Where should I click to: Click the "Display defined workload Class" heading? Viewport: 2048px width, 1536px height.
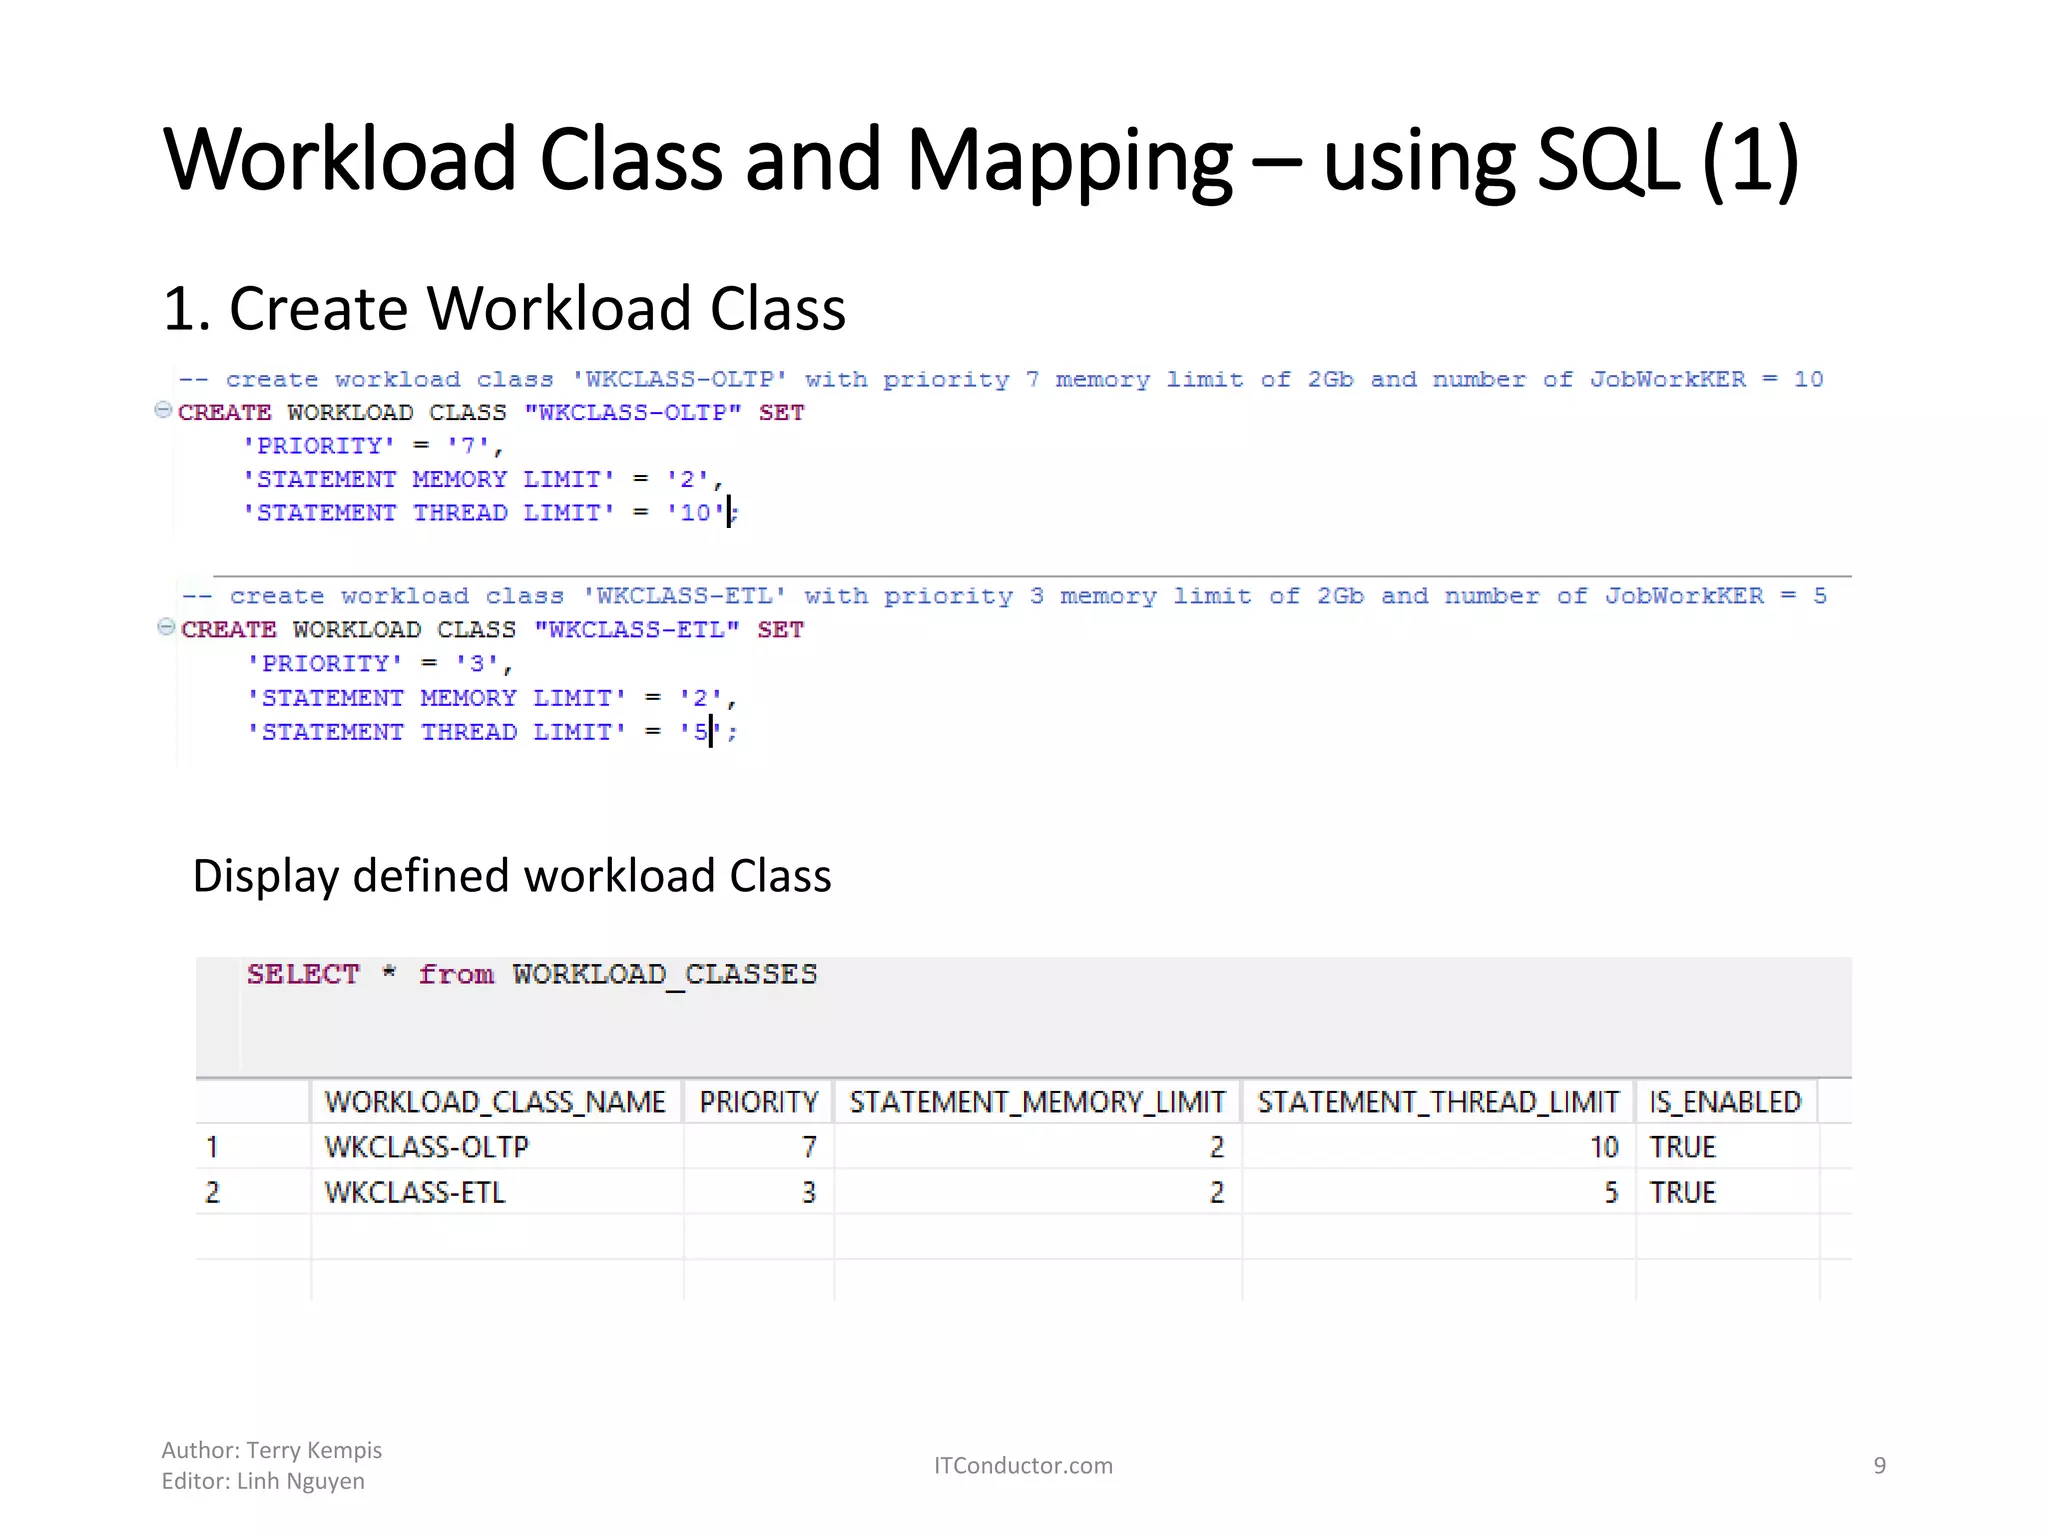click(511, 875)
